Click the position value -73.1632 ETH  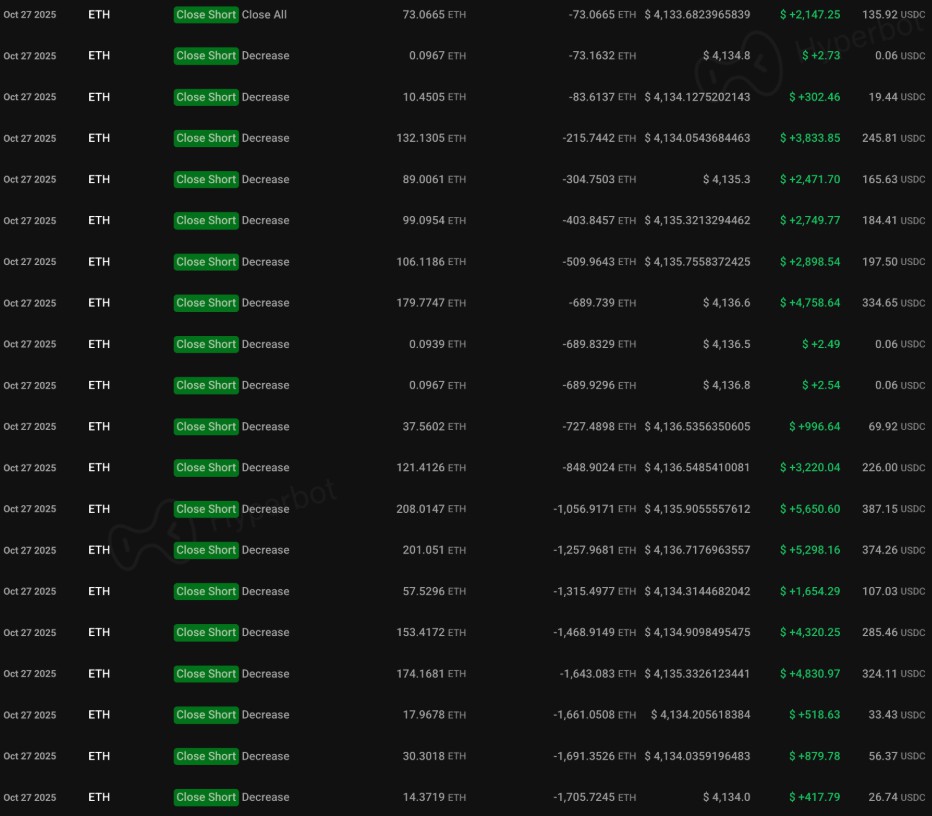point(602,56)
